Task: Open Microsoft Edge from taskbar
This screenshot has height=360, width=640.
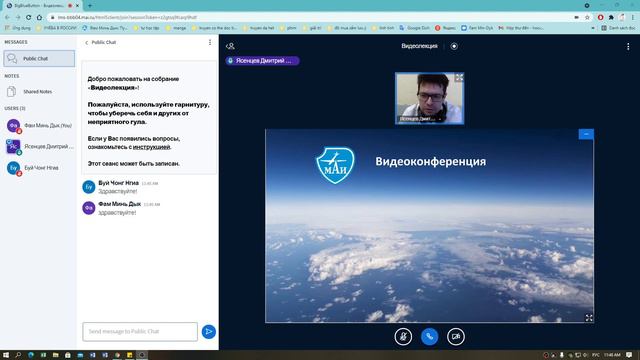Action: coord(31,355)
